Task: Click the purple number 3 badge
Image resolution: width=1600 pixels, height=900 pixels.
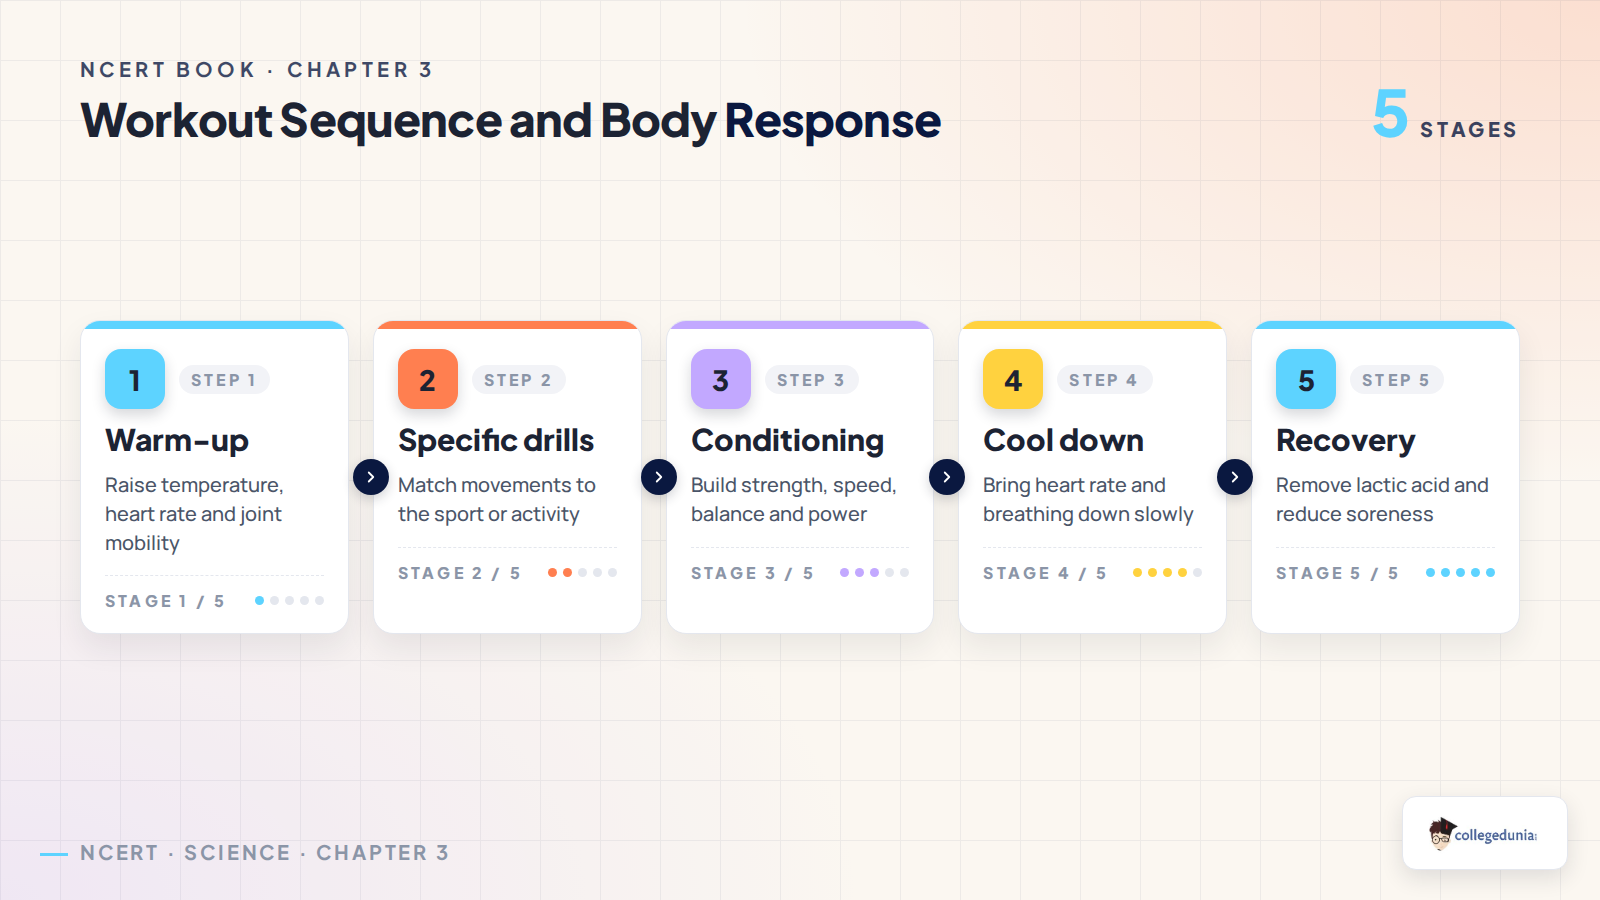Action: 721,379
